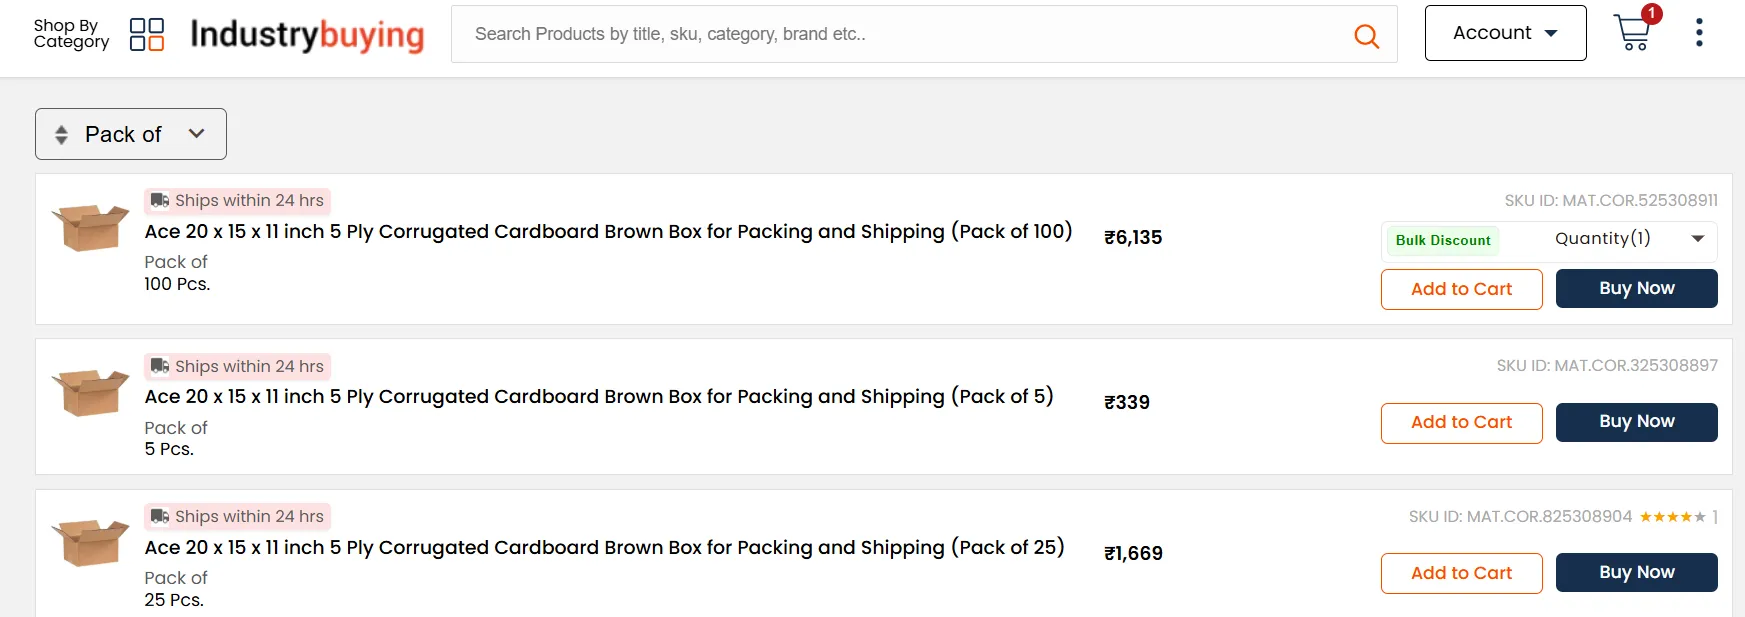This screenshot has width=1745, height=617.
Task: Click Buy Now for Pack of 100
Action: tap(1636, 289)
